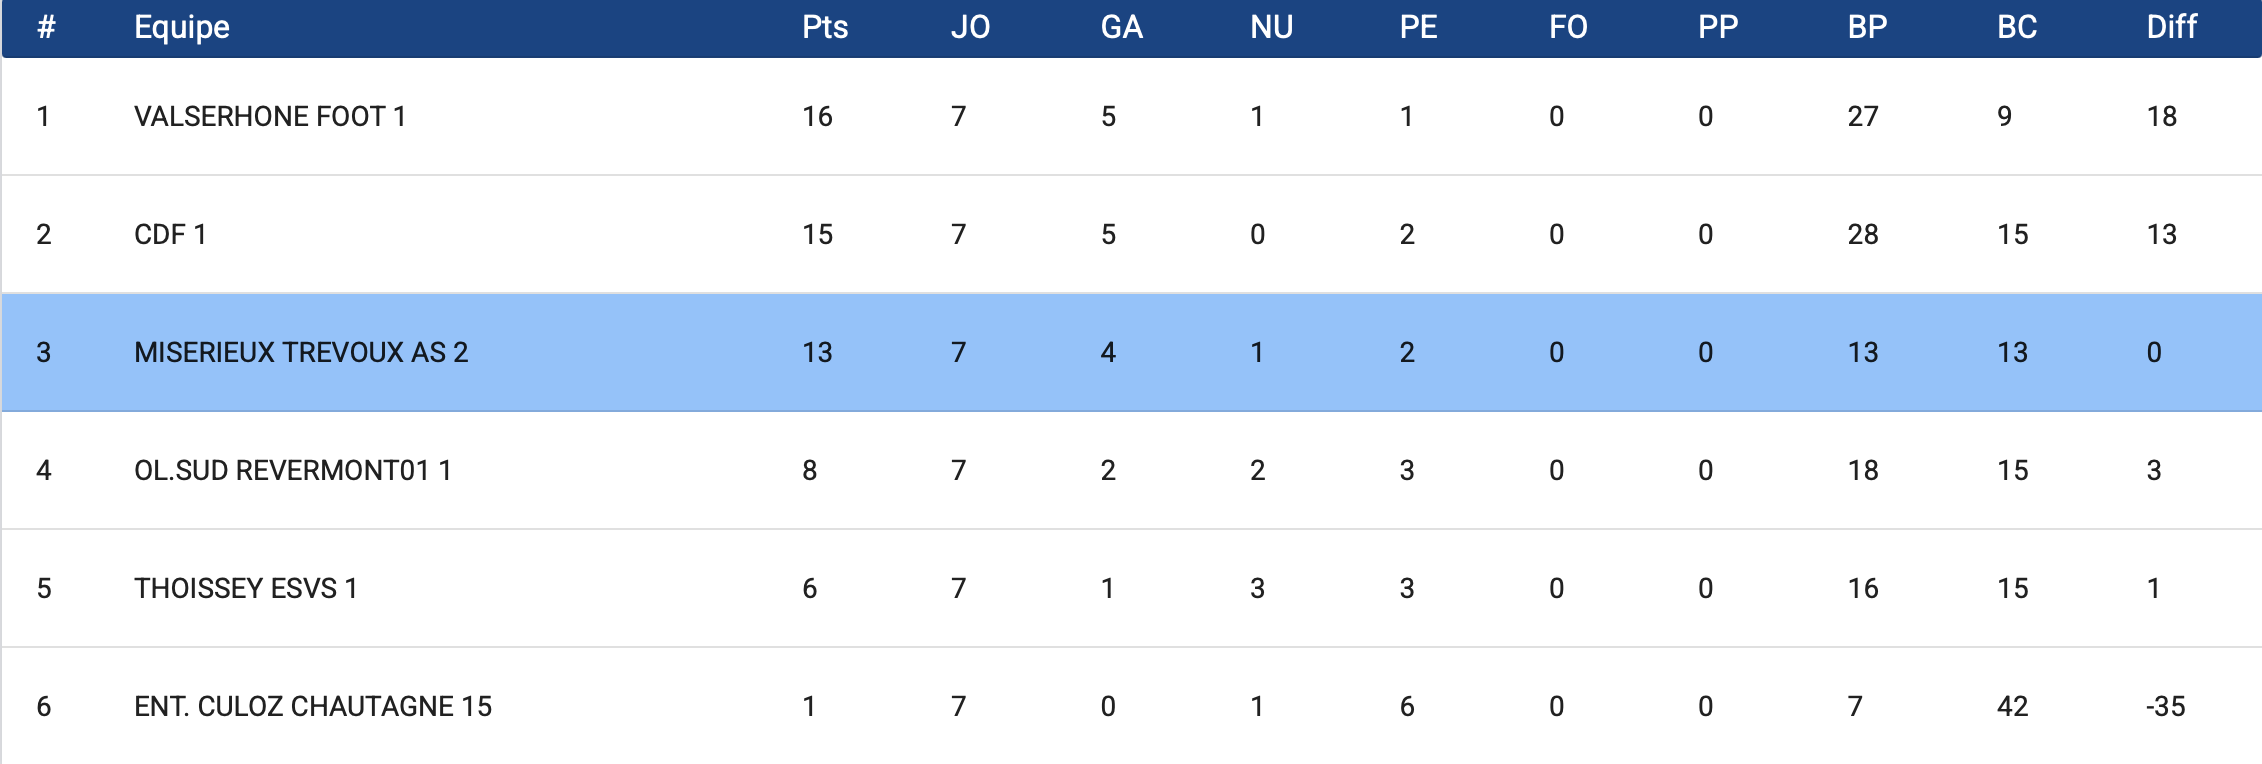The height and width of the screenshot is (764, 2262).
Task: Select team THOISSEY ESVS 1
Action: (x=245, y=589)
